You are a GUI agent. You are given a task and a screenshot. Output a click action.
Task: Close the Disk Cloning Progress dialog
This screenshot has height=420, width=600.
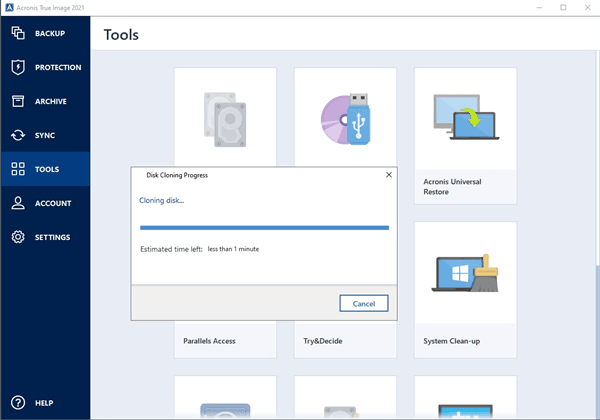388,175
